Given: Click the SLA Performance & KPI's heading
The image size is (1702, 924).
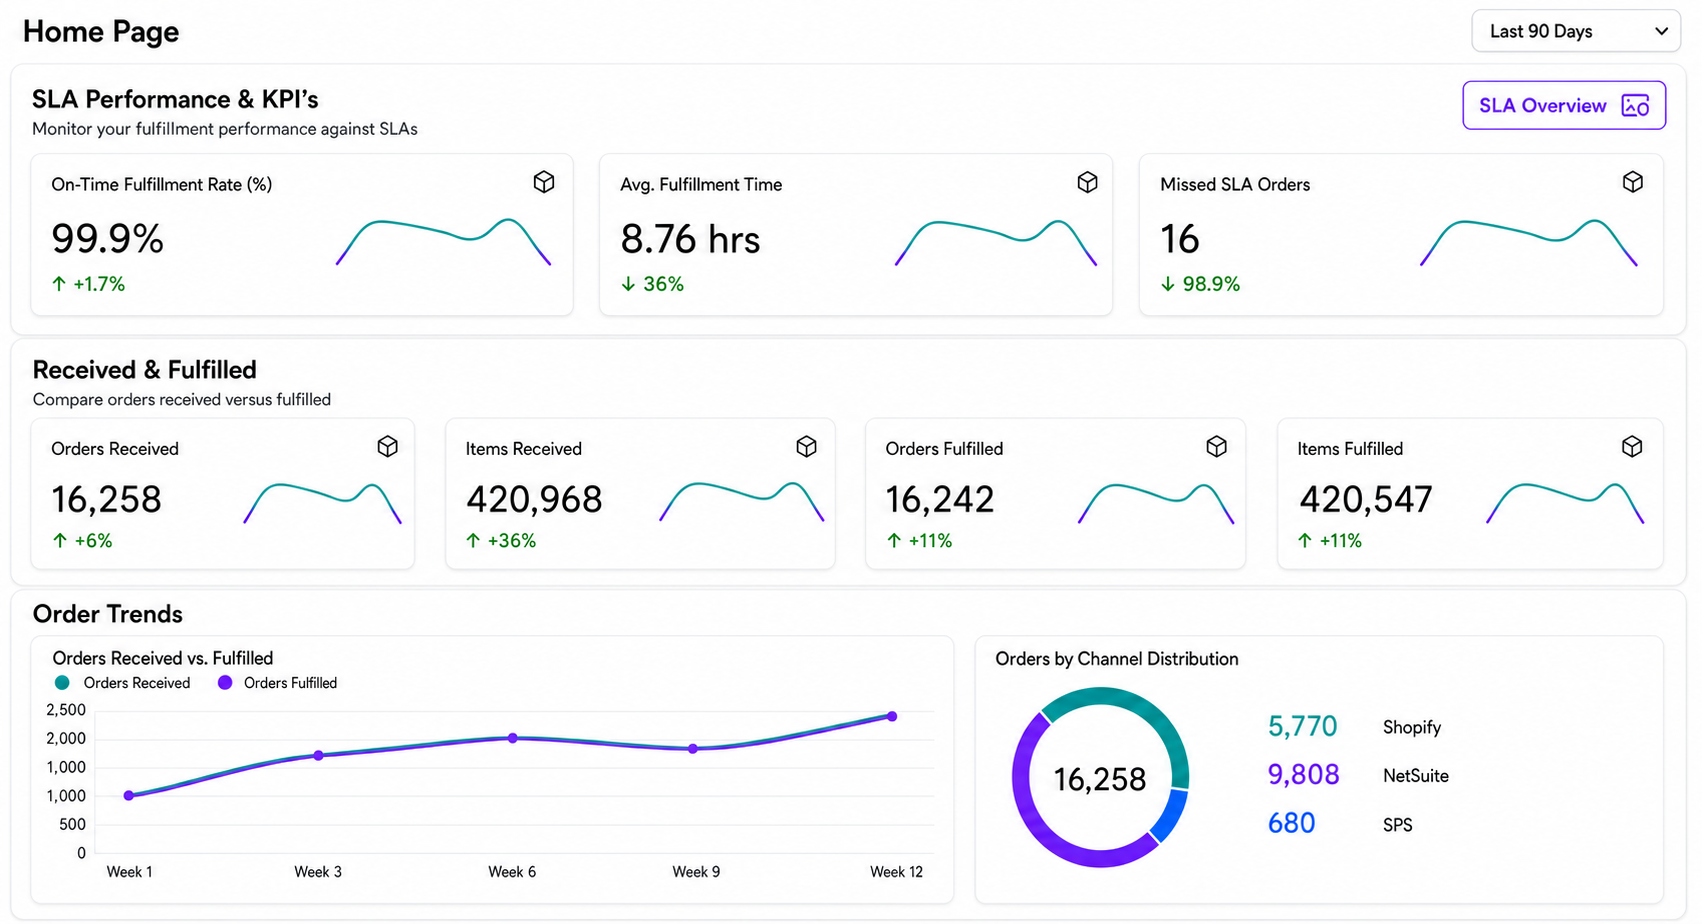Looking at the screenshot, I should pyautogui.click(x=175, y=99).
